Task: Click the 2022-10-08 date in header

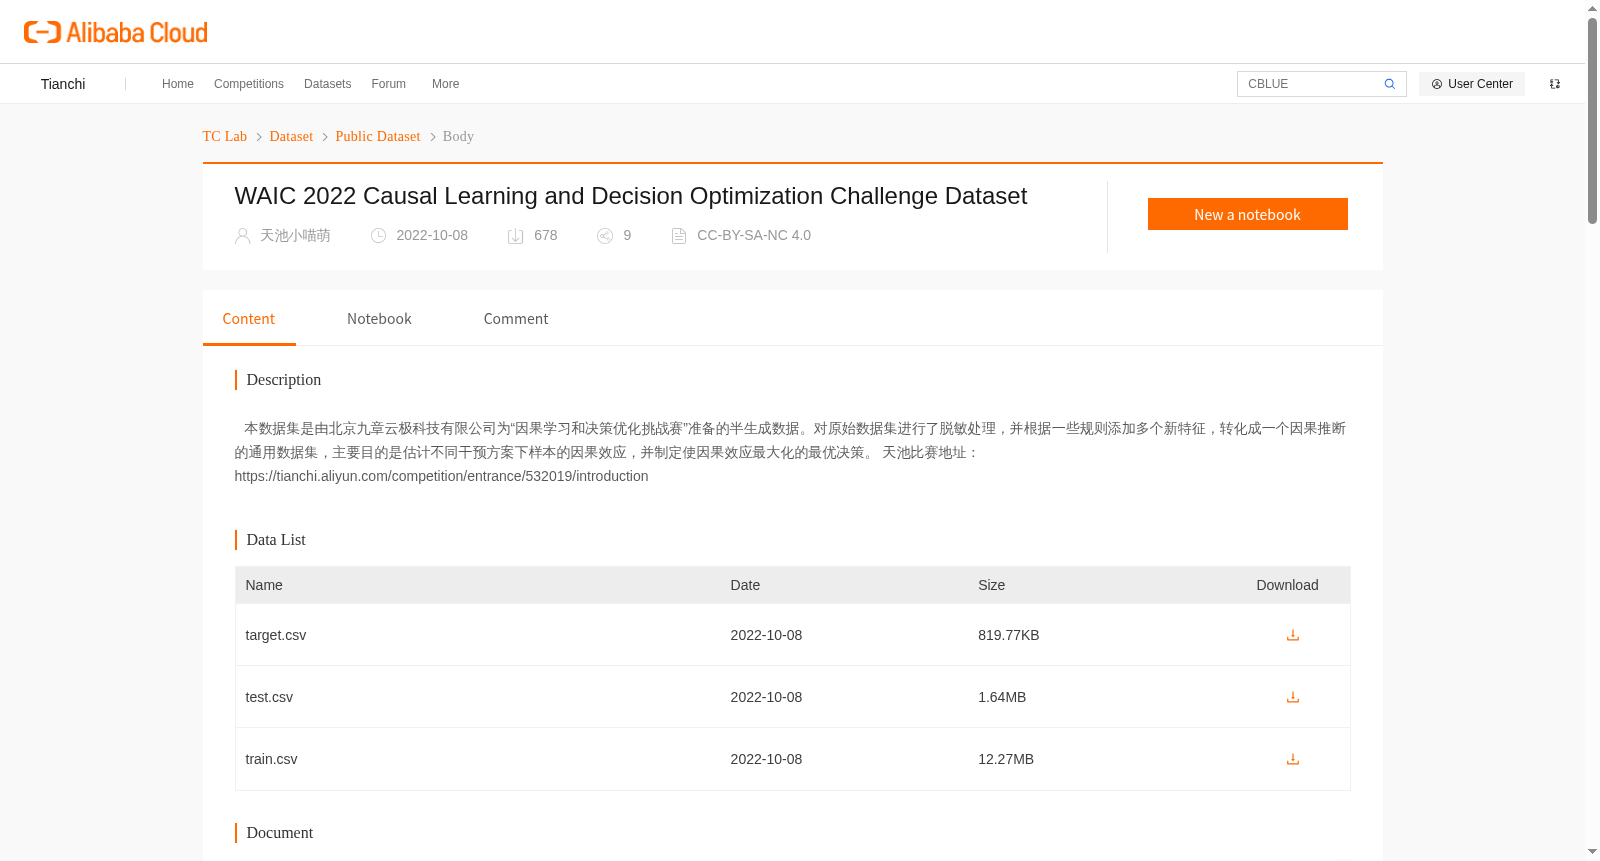Action: click(x=432, y=235)
